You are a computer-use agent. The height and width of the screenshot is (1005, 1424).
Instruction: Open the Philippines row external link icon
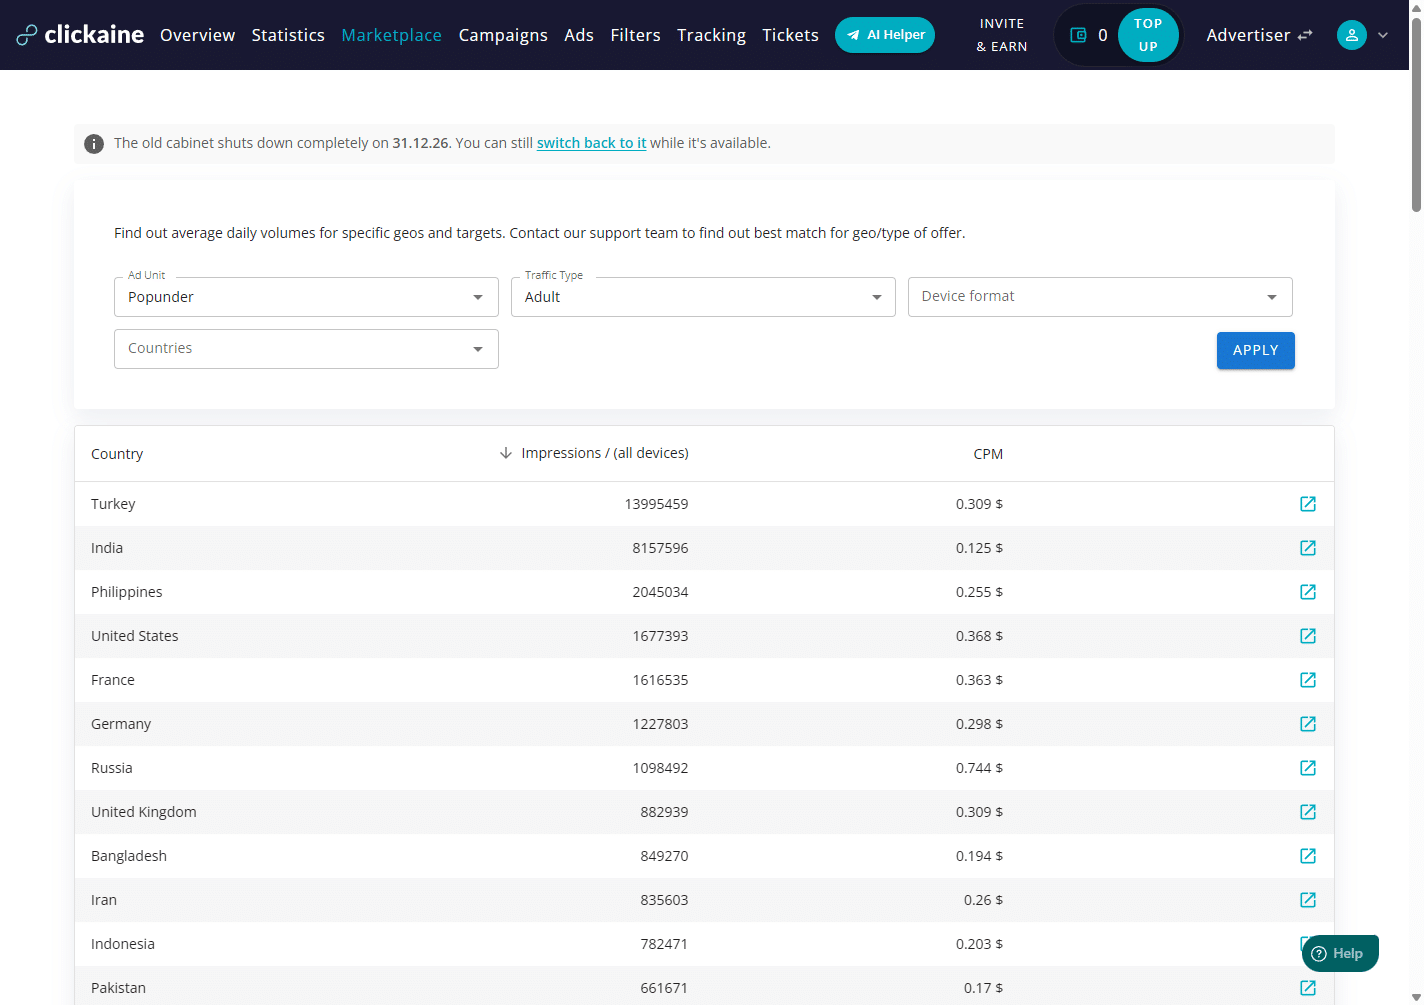tap(1307, 592)
